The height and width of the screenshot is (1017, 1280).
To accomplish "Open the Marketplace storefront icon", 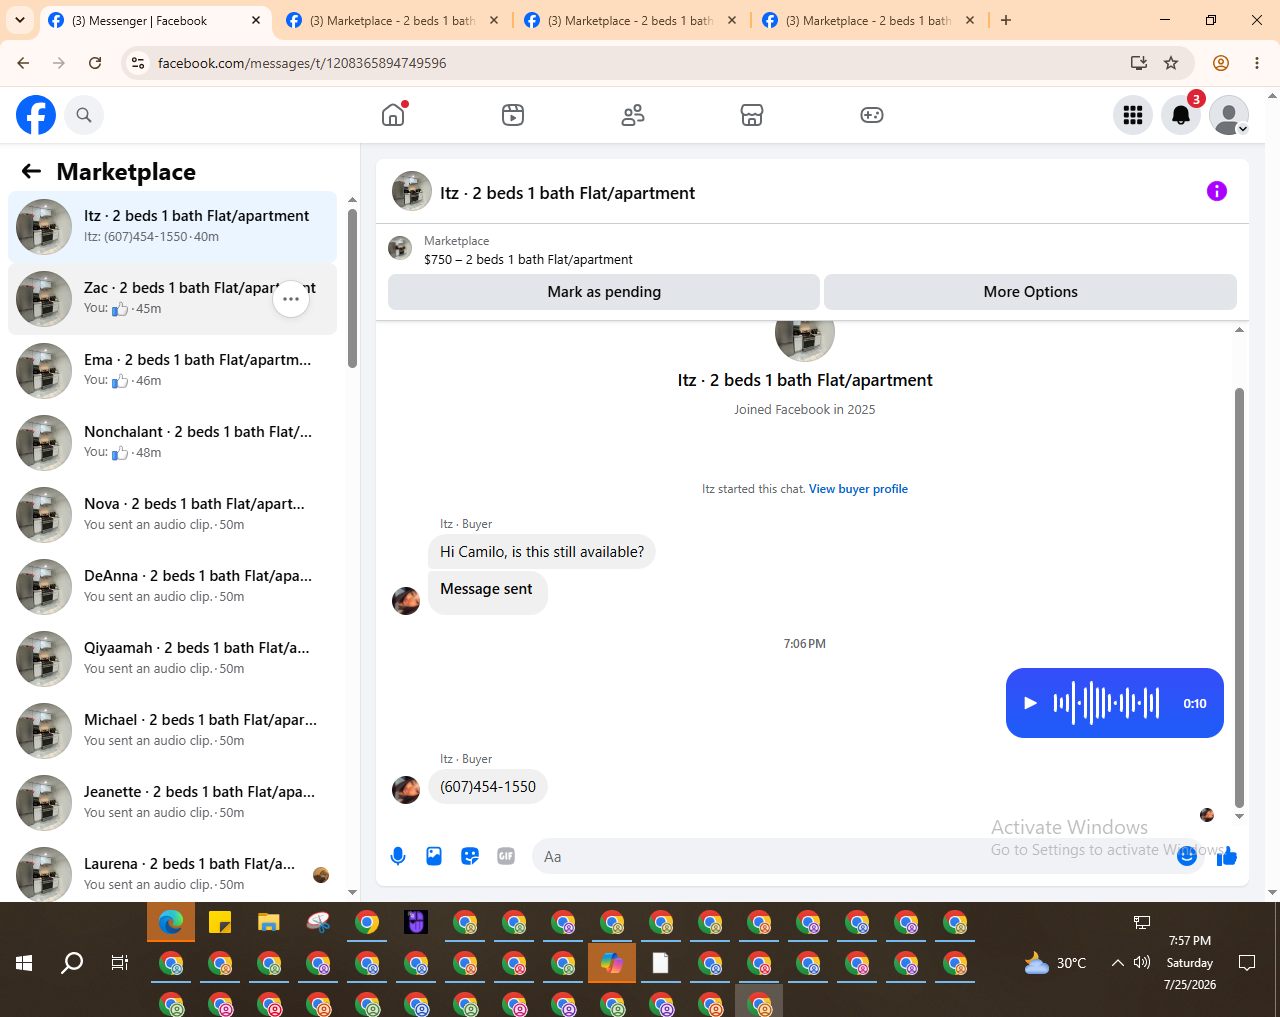I will click(x=752, y=115).
